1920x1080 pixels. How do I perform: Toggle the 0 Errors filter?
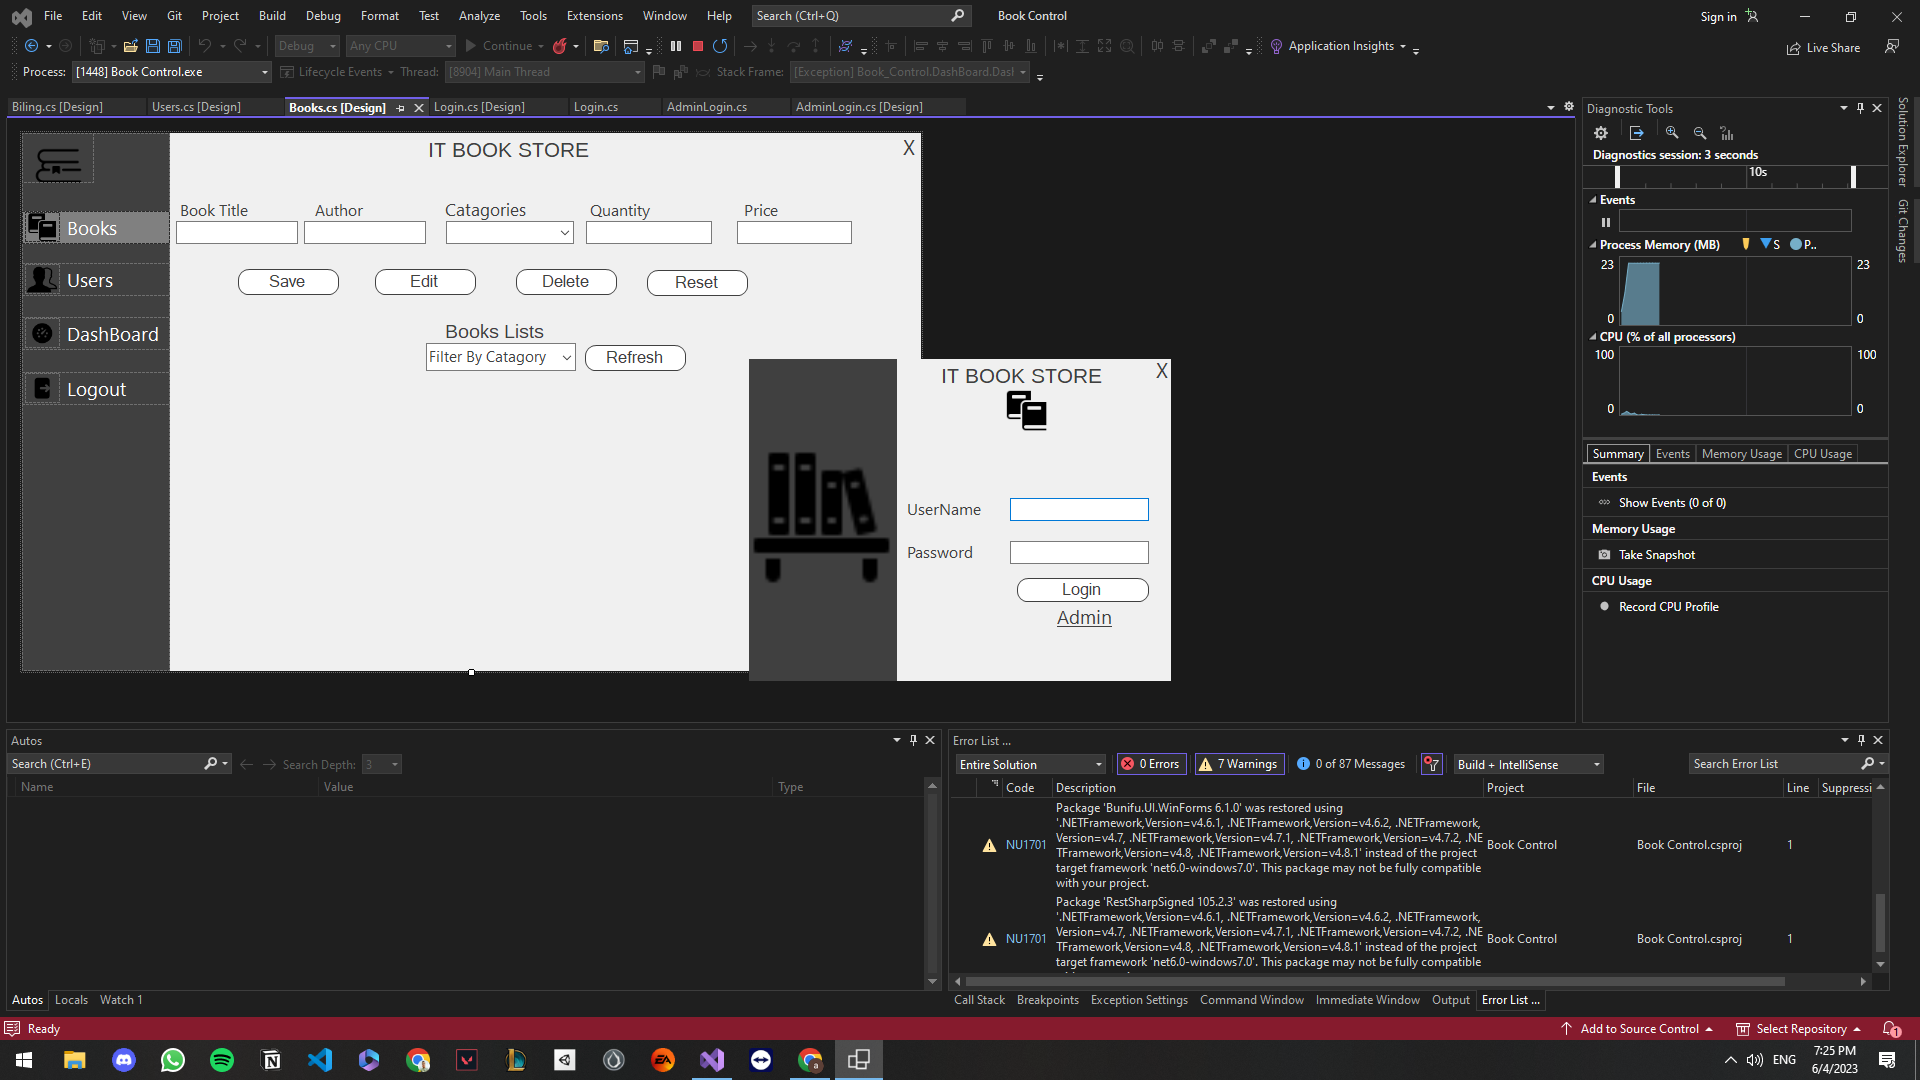pyautogui.click(x=1151, y=764)
